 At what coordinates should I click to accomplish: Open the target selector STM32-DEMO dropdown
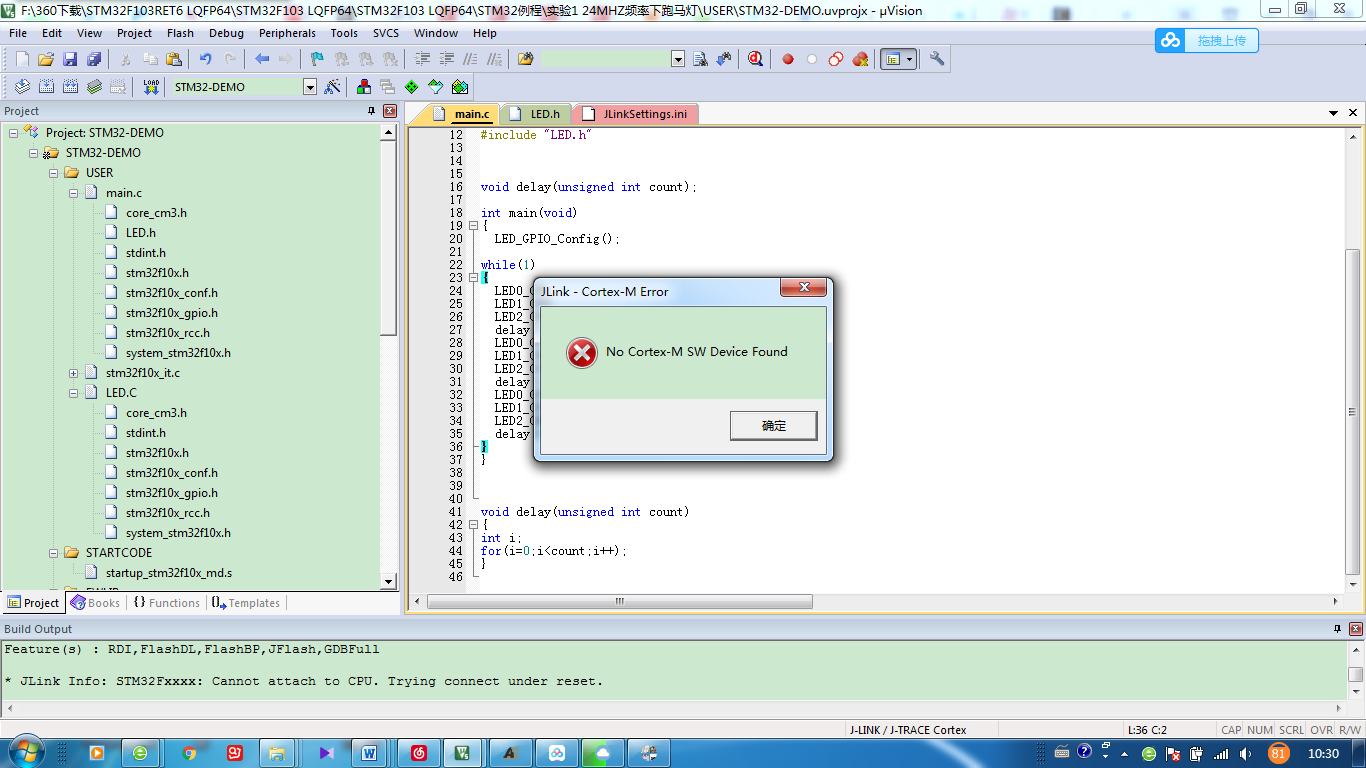click(310, 87)
